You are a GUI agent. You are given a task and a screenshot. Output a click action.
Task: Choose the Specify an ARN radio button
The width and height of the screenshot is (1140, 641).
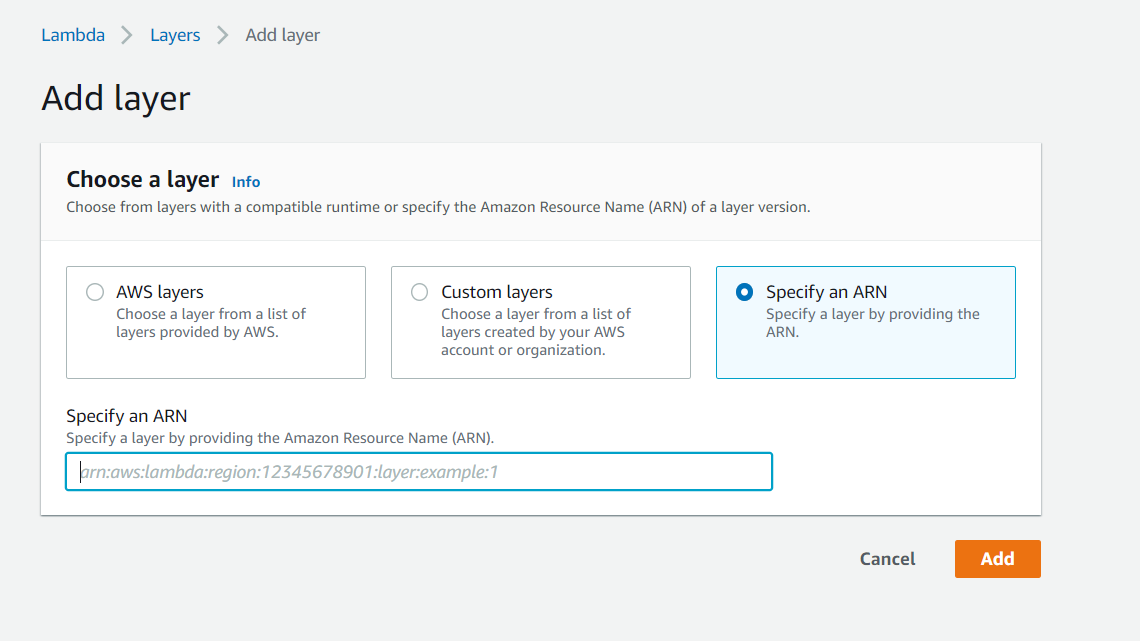pos(744,292)
